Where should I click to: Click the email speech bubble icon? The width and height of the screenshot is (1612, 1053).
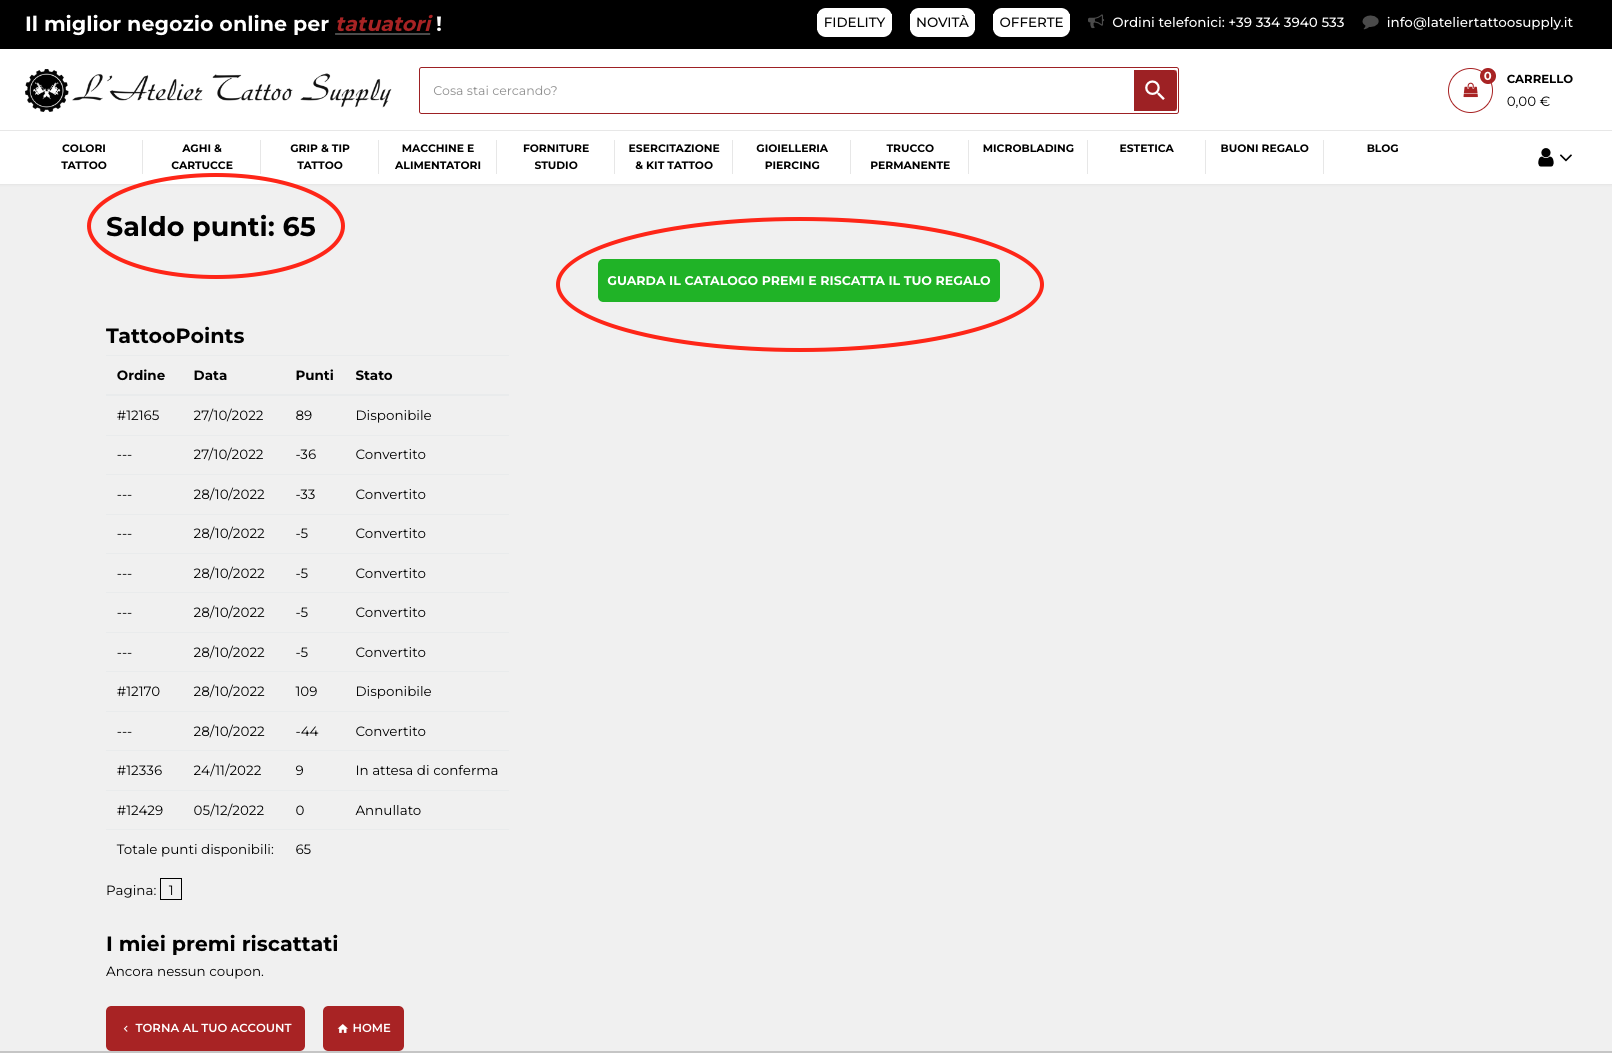1370,22
